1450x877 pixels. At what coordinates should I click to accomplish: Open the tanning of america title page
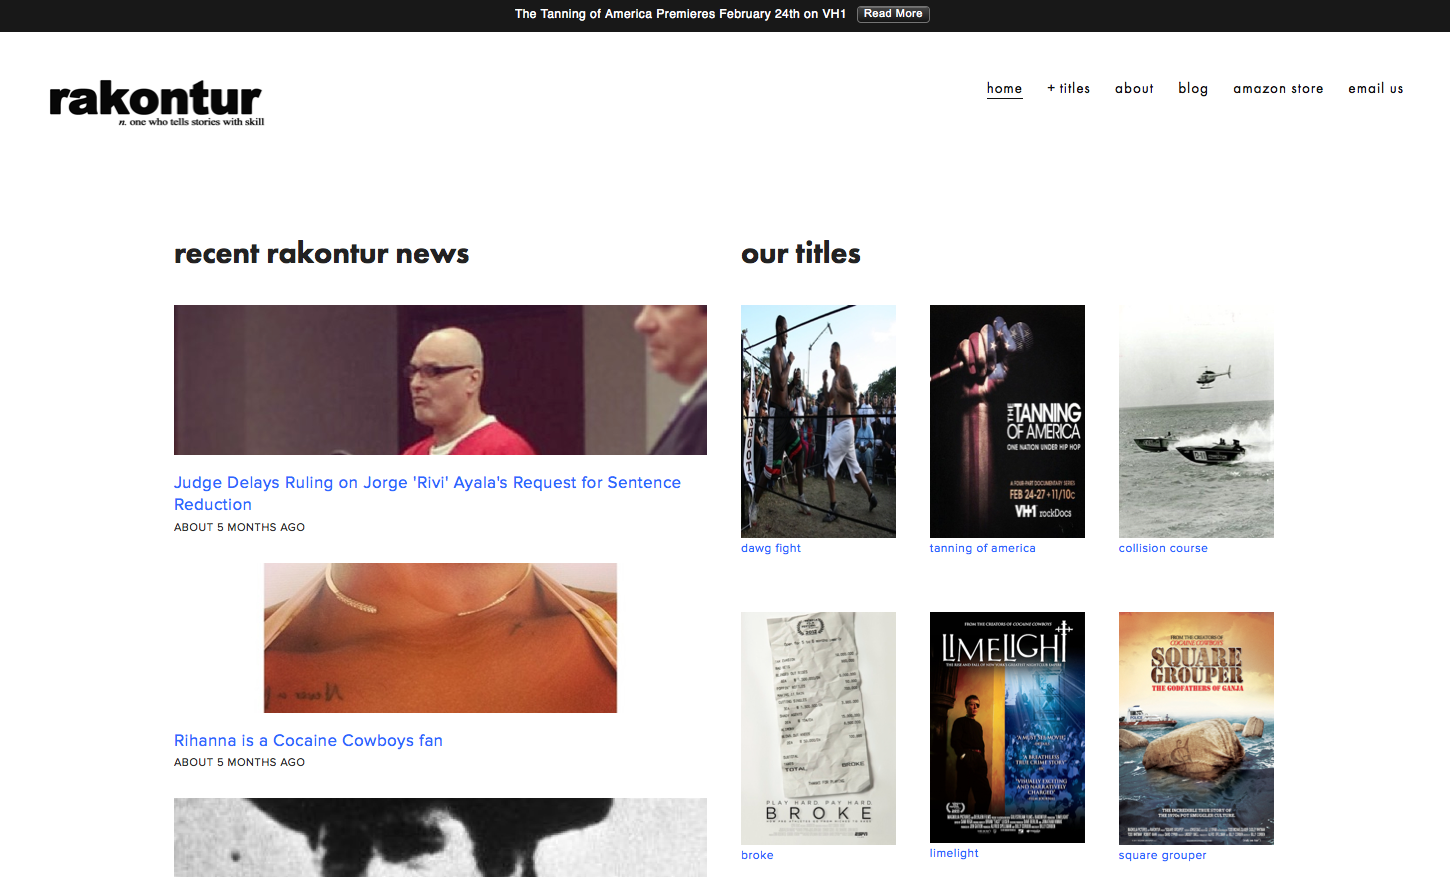(x=982, y=548)
